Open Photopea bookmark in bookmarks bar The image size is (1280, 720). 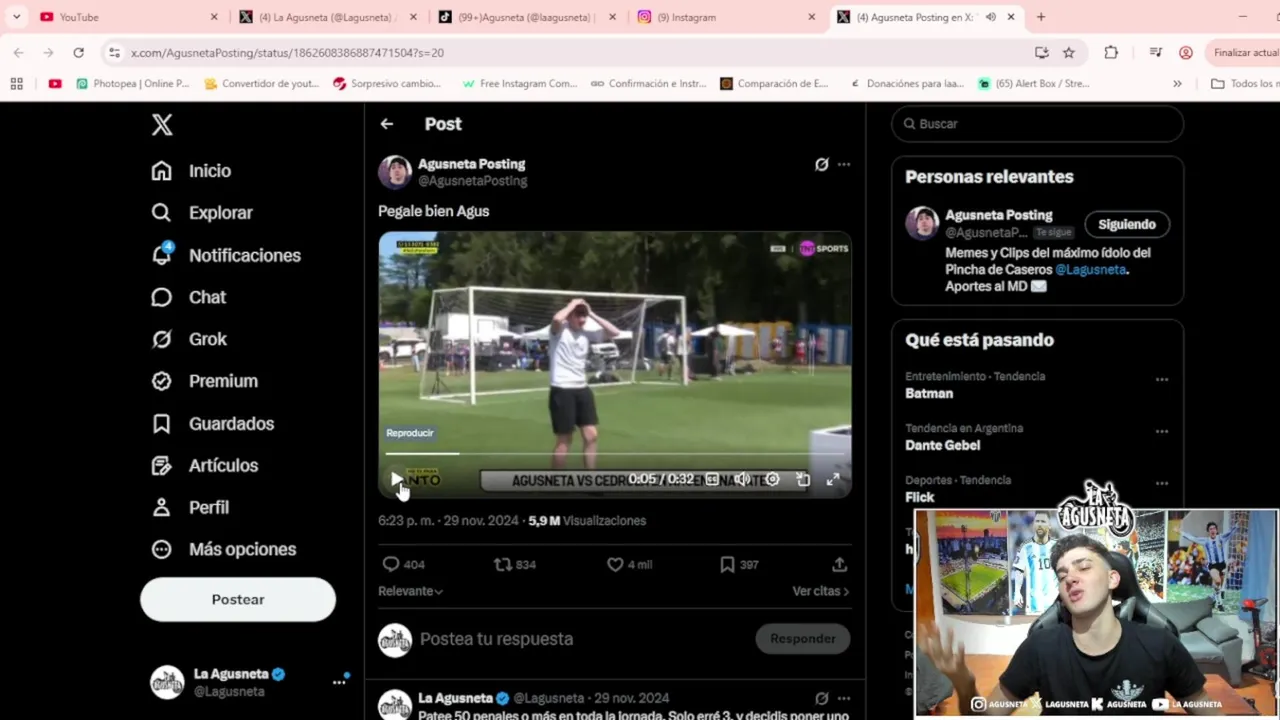132,84
